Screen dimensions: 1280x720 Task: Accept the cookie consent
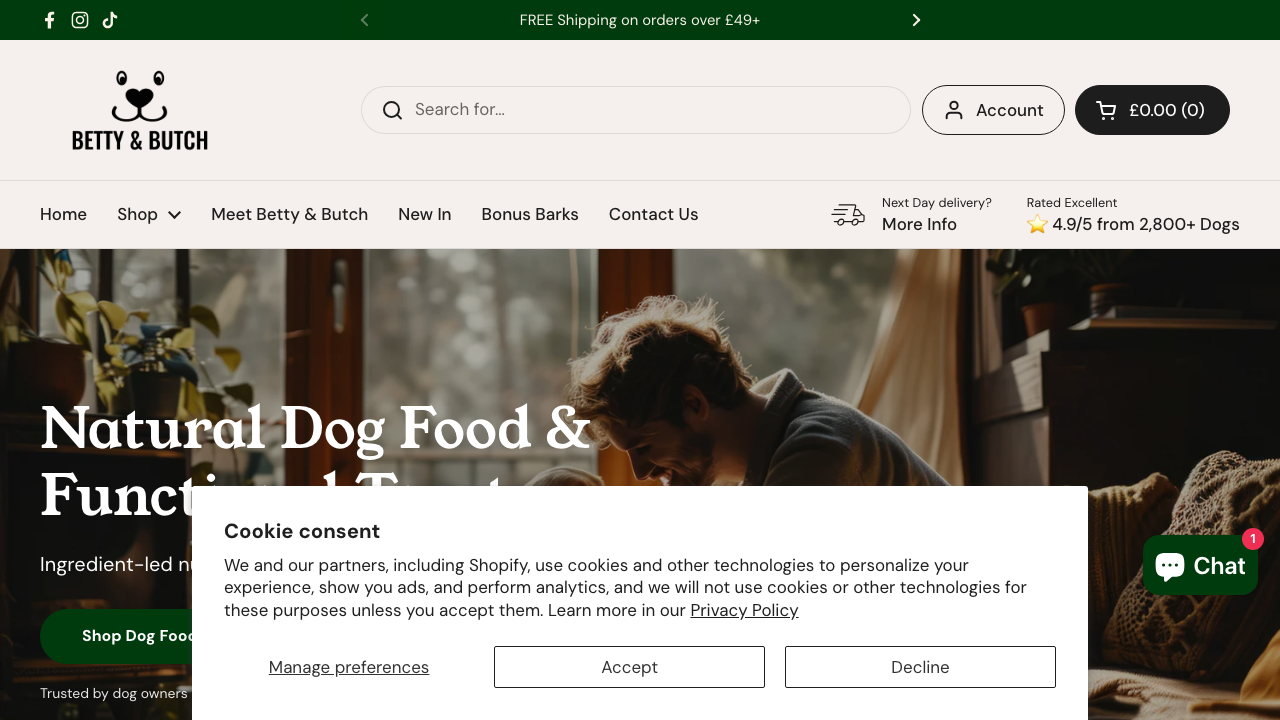coord(629,667)
